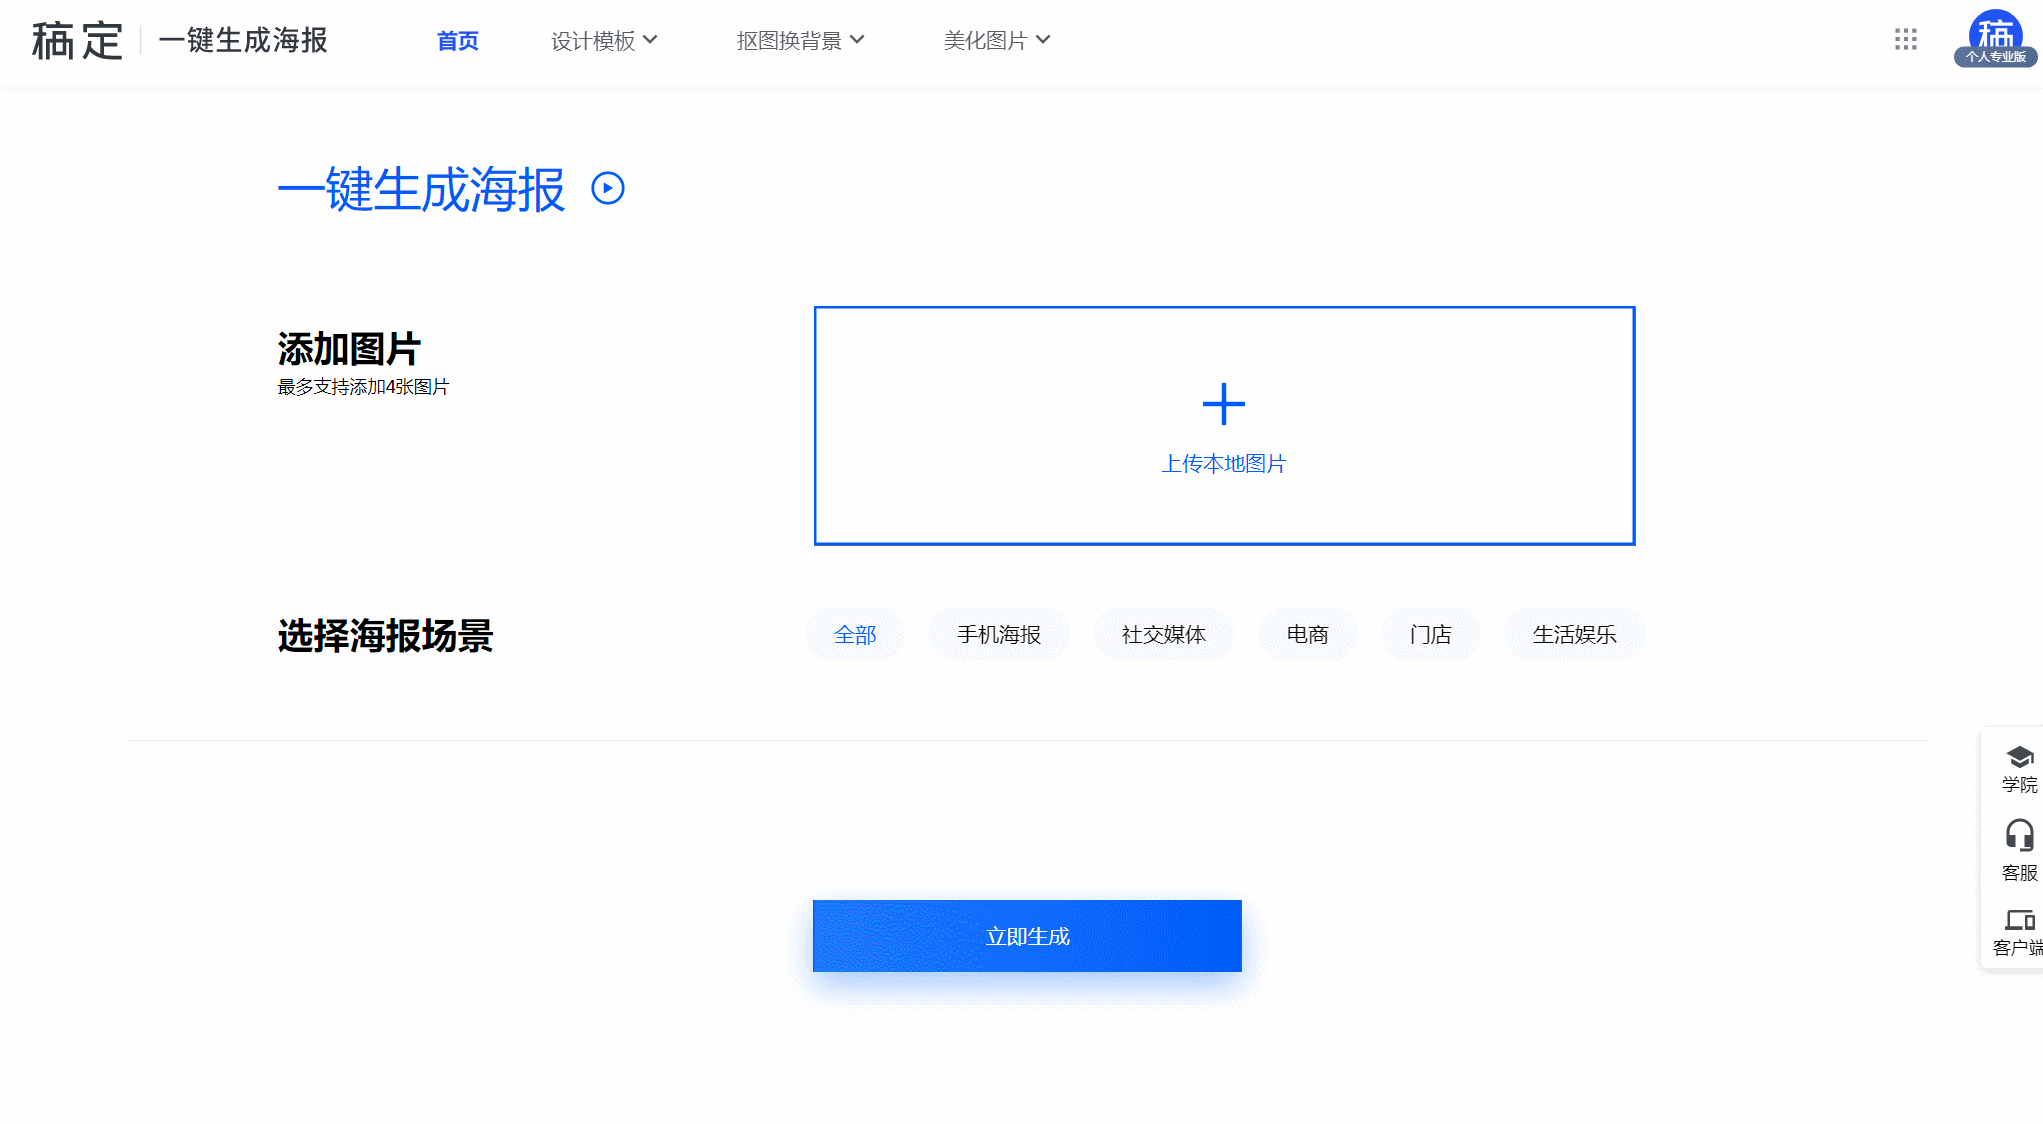Select the 手机海报 scene filter
The width and height of the screenshot is (2043, 1124).
(998, 635)
